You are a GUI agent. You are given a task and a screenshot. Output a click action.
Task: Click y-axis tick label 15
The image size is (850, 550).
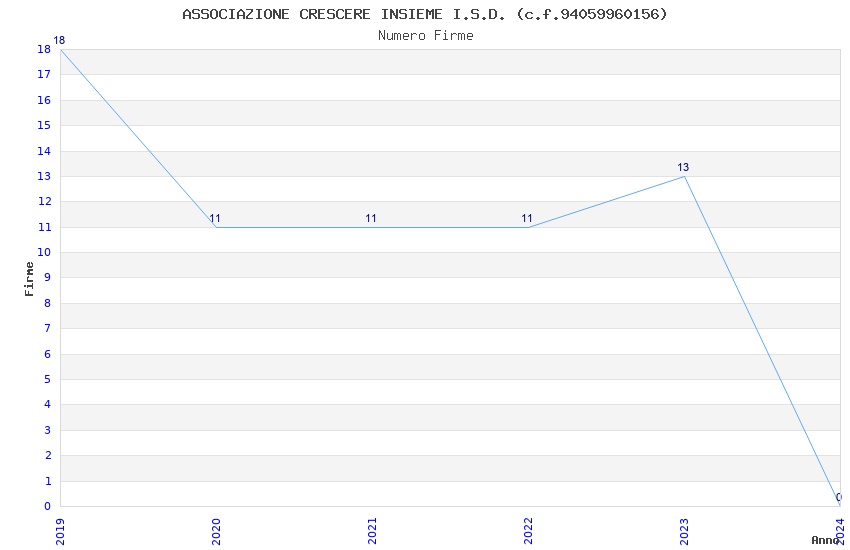44,125
